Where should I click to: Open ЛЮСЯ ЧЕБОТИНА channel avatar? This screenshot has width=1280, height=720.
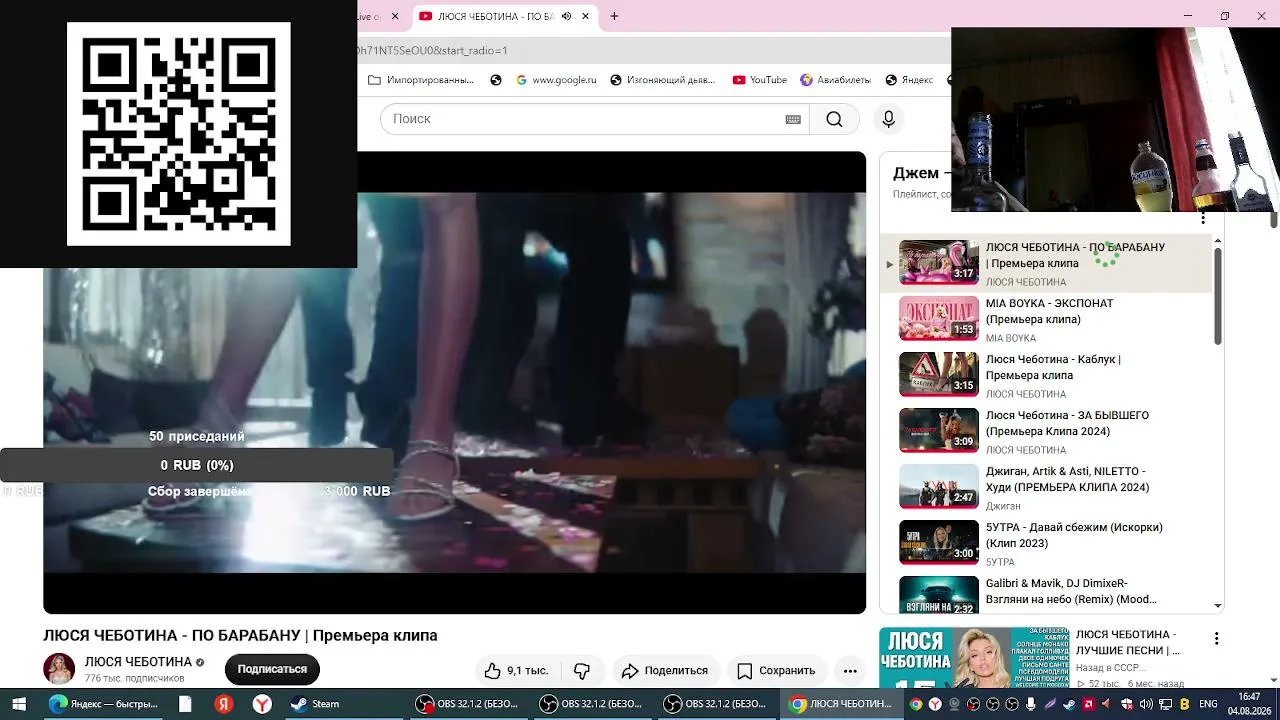click(x=59, y=669)
